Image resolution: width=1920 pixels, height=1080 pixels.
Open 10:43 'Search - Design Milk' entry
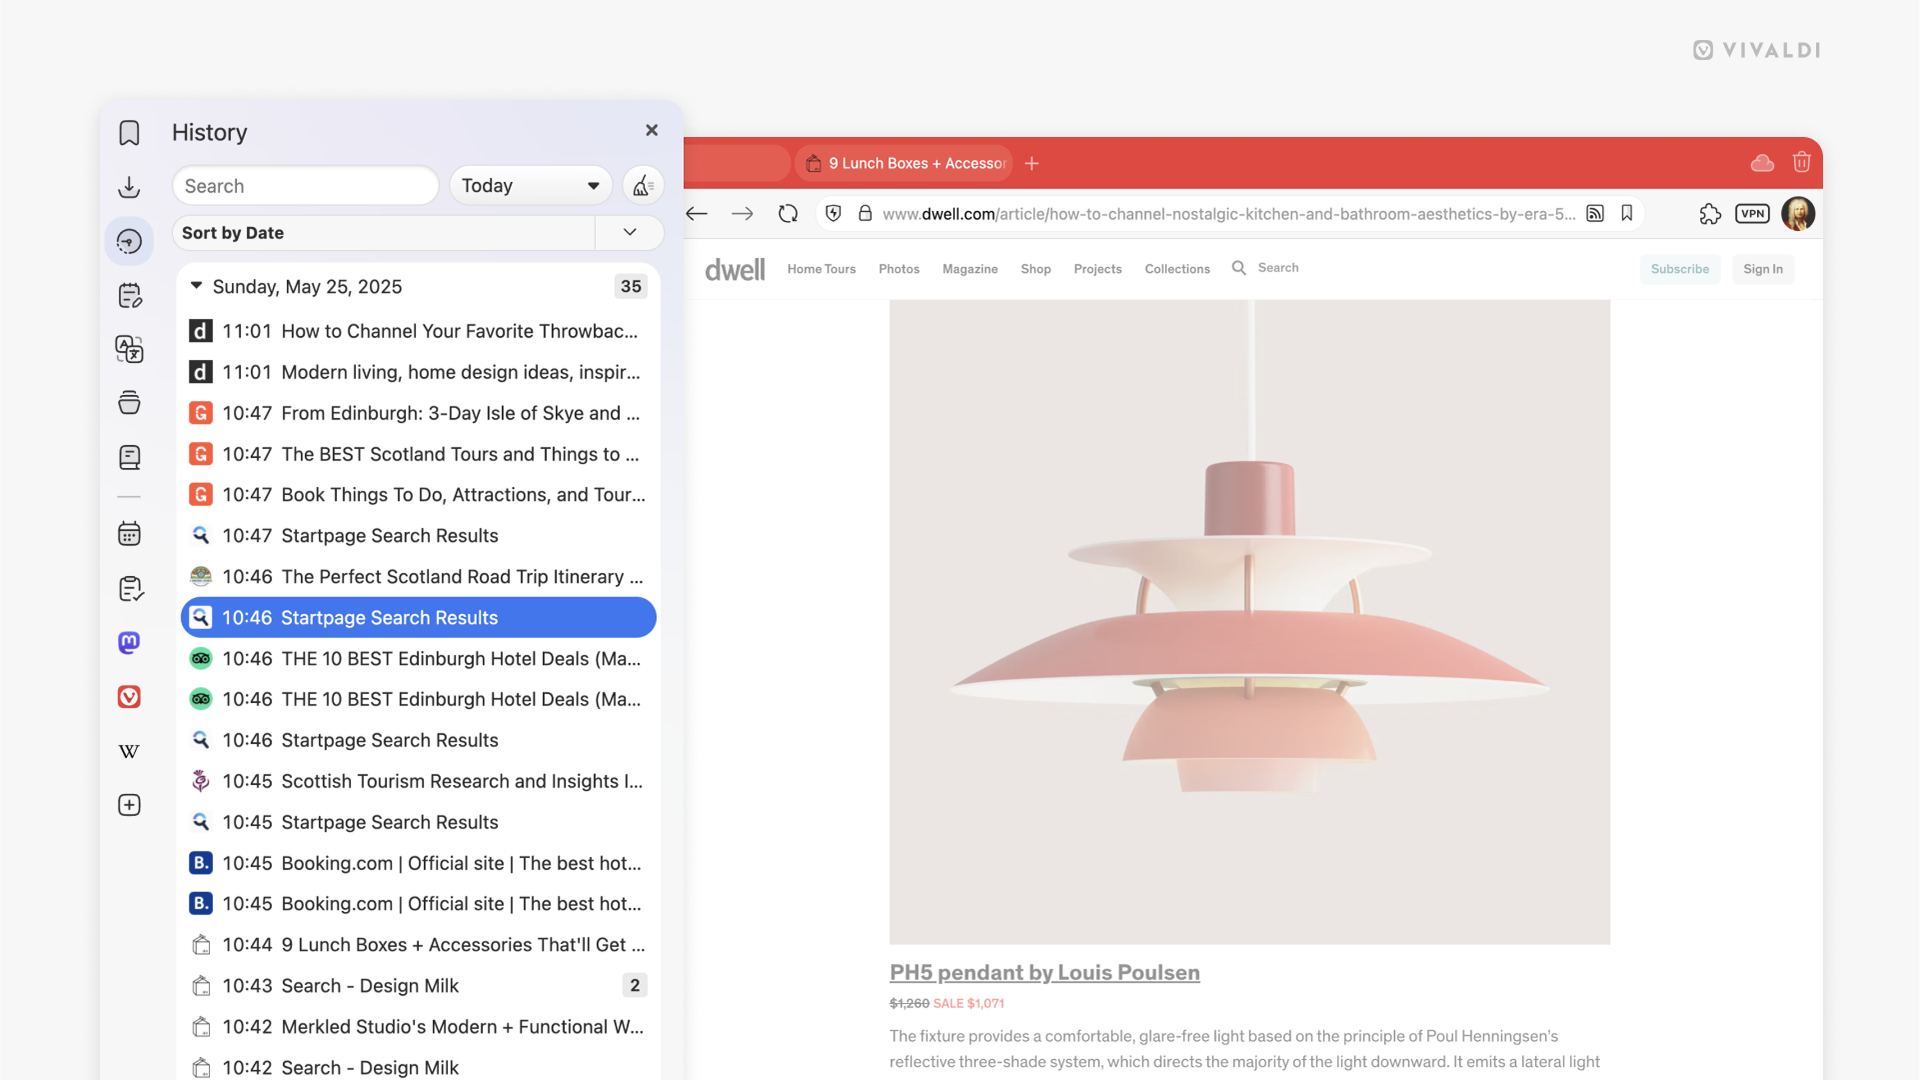point(418,986)
